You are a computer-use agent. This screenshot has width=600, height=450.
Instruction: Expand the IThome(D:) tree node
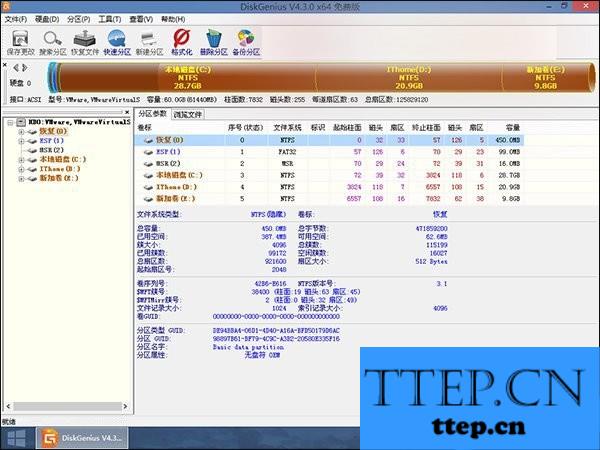coord(21,169)
